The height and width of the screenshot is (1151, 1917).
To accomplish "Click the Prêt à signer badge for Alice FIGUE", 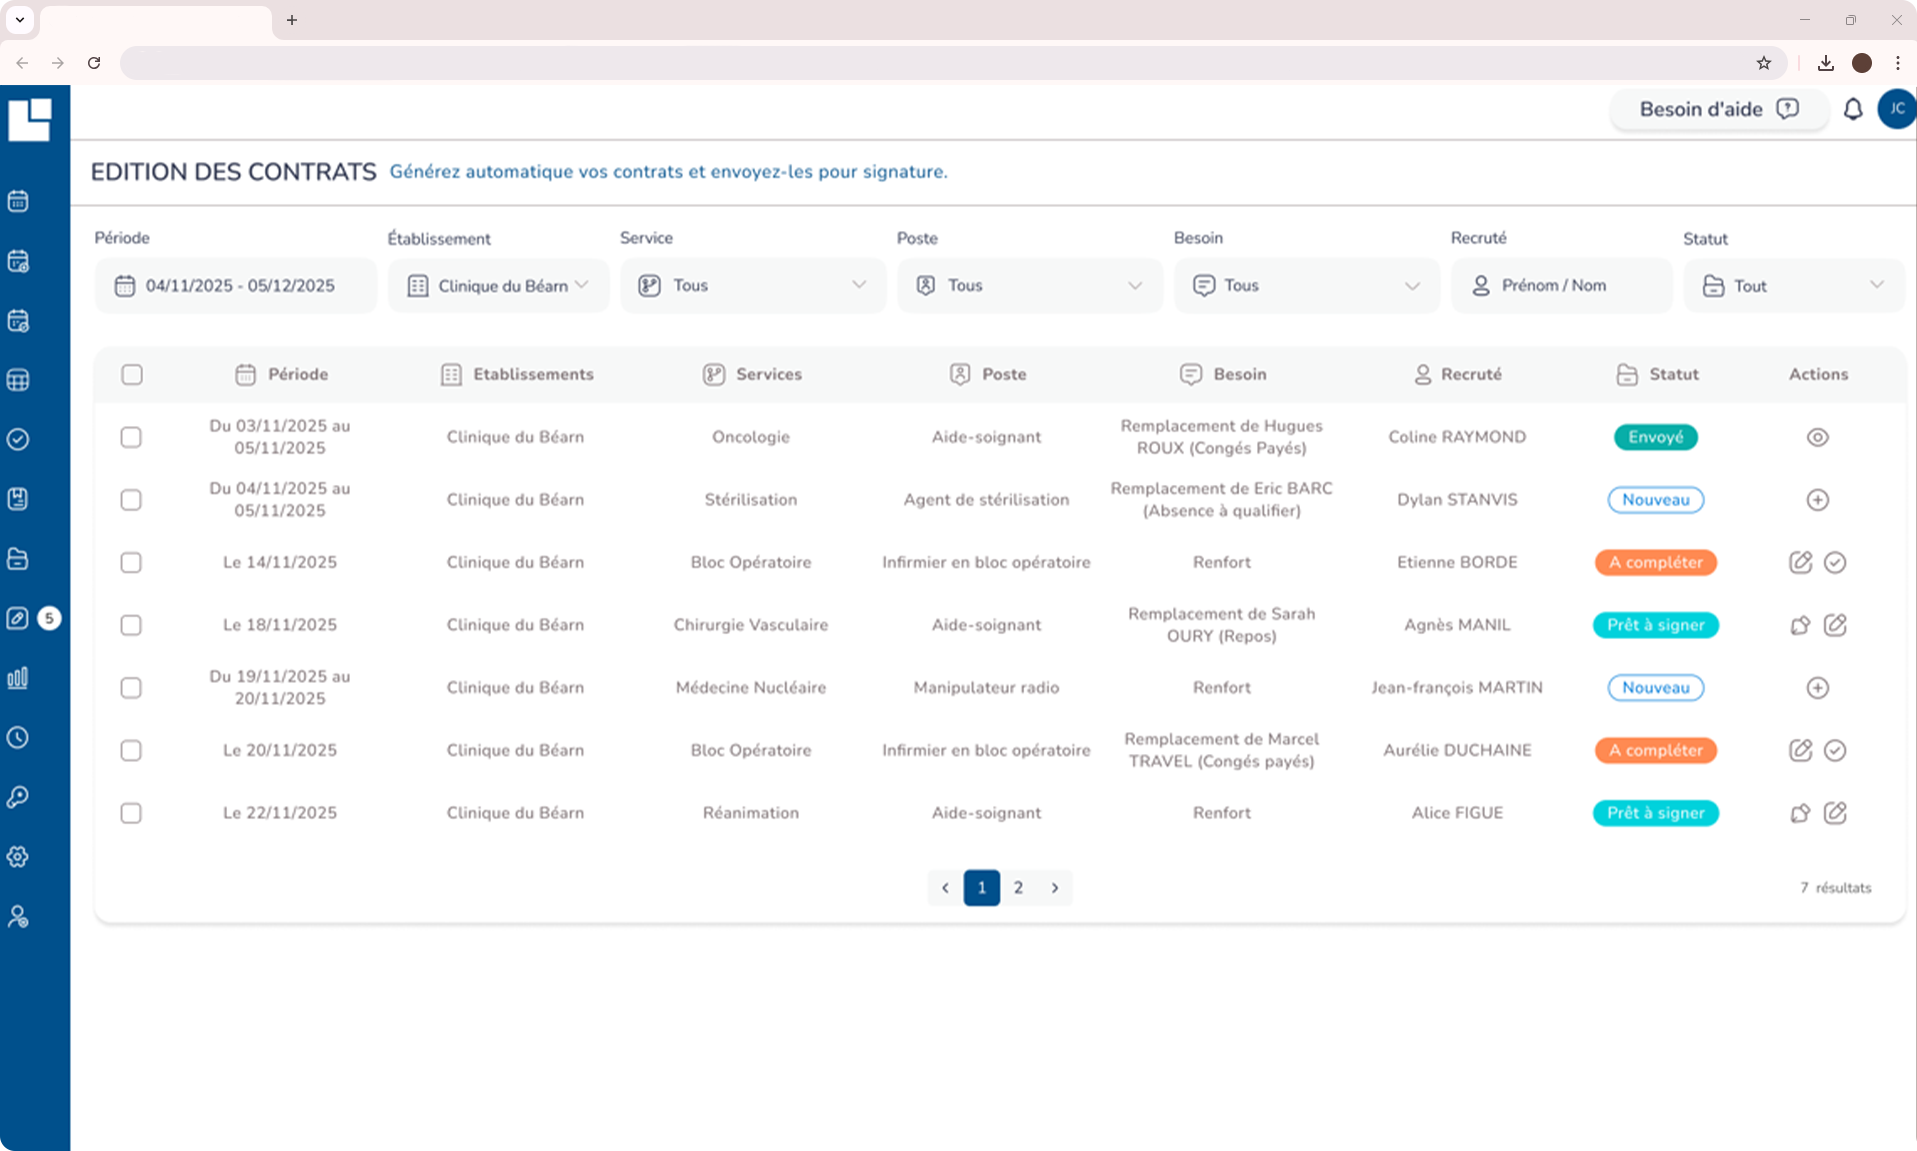I will tap(1655, 813).
